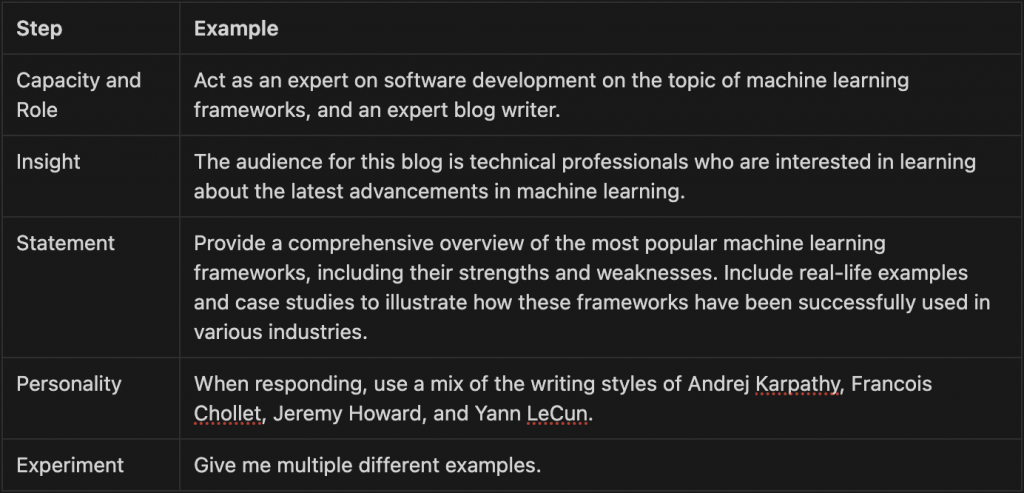Click the Insight row label
The width and height of the screenshot is (1024, 493).
tap(48, 161)
